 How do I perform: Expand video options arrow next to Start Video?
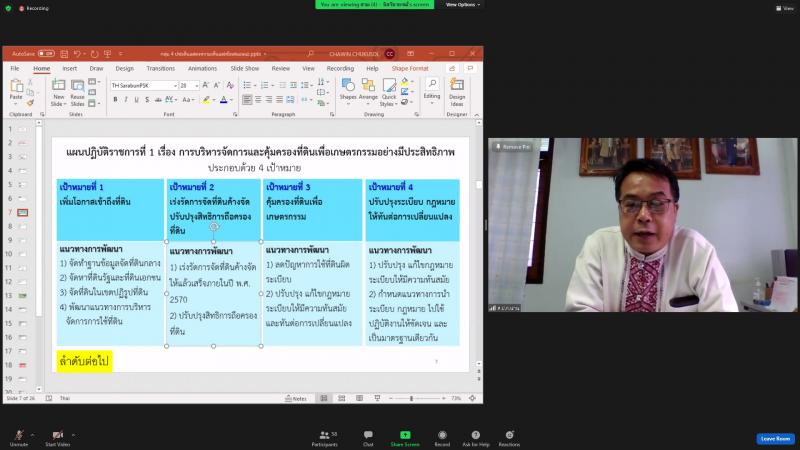pos(73,435)
